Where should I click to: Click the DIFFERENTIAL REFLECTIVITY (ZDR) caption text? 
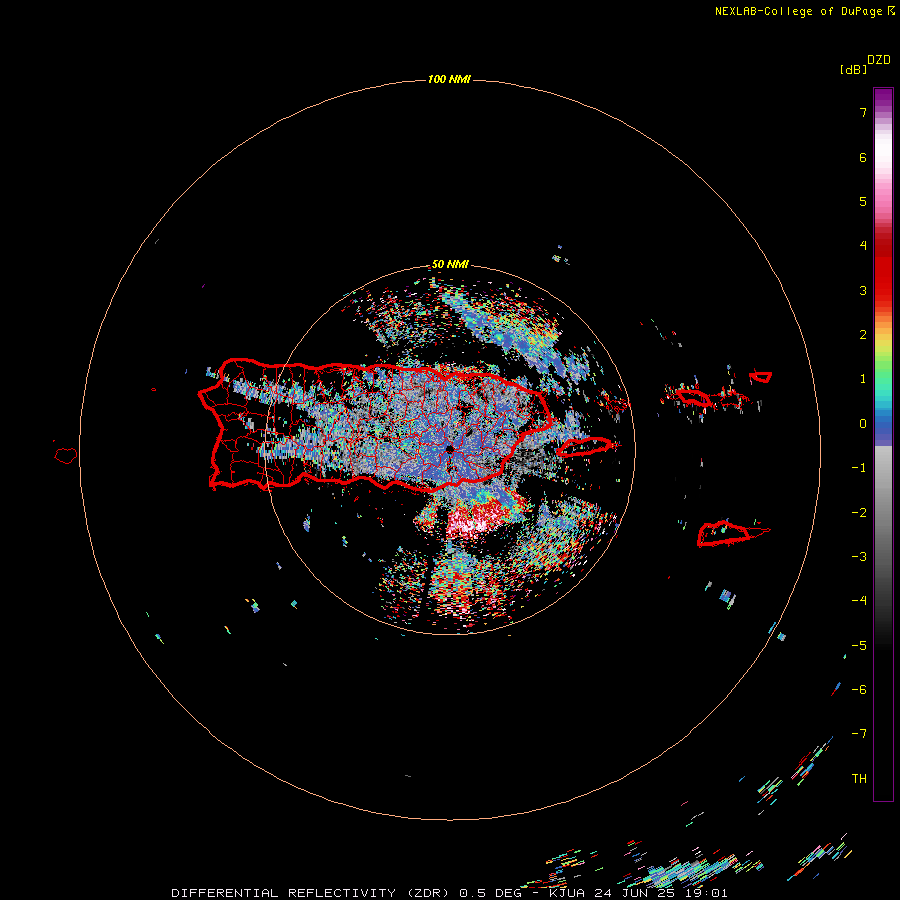312,893
